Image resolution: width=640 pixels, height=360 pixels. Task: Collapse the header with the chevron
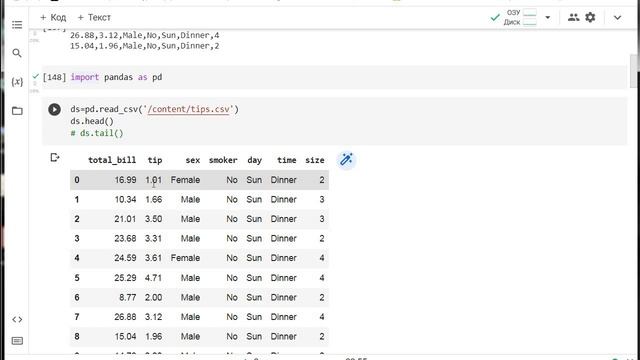pyautogui.click(x=617, y=18)
